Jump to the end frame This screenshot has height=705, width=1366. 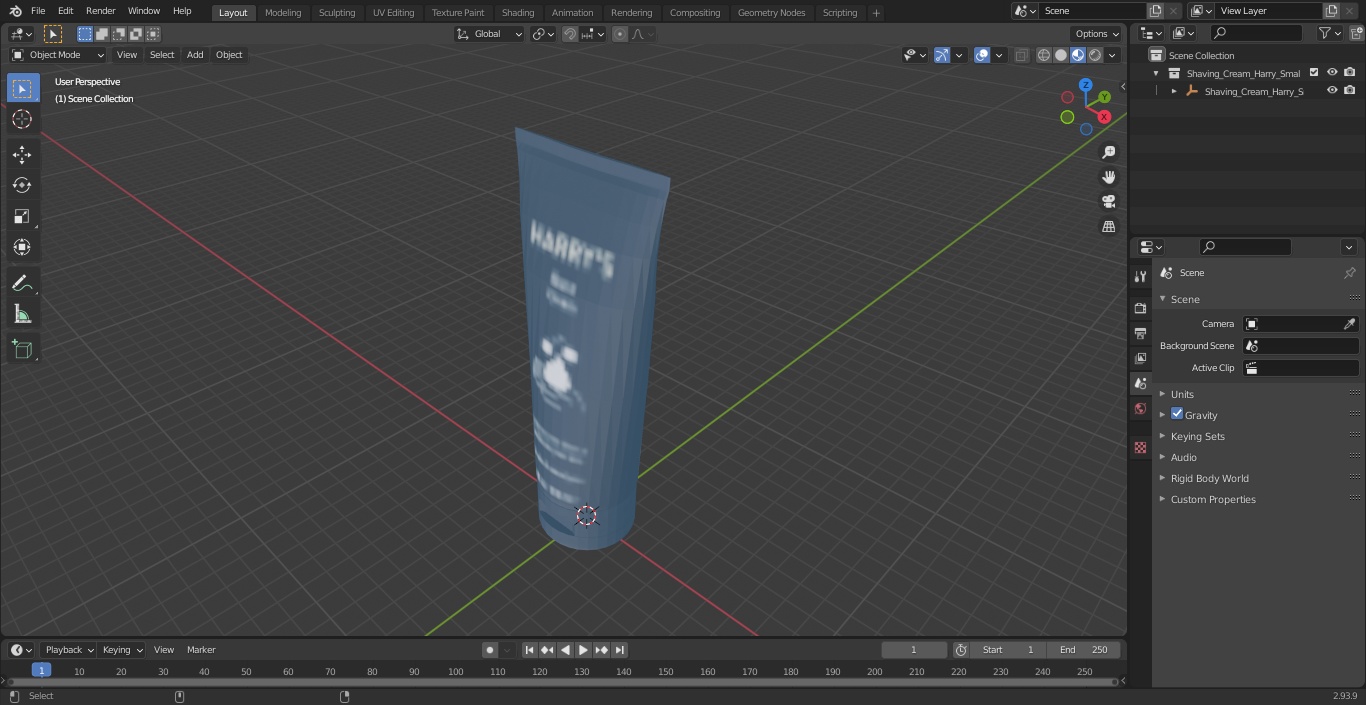[x=620, y=650]
